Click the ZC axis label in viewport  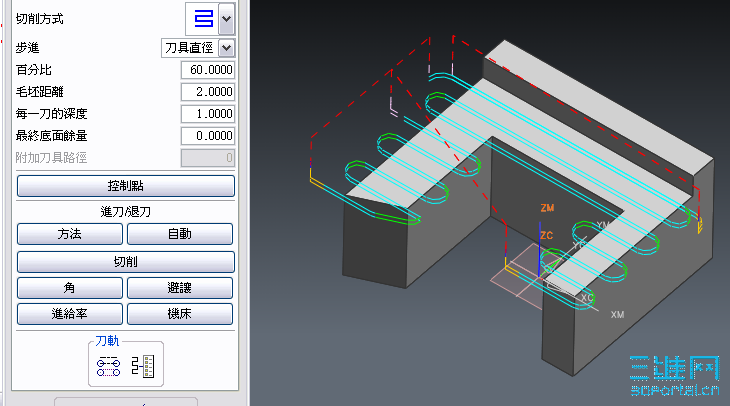coord(547,236)
